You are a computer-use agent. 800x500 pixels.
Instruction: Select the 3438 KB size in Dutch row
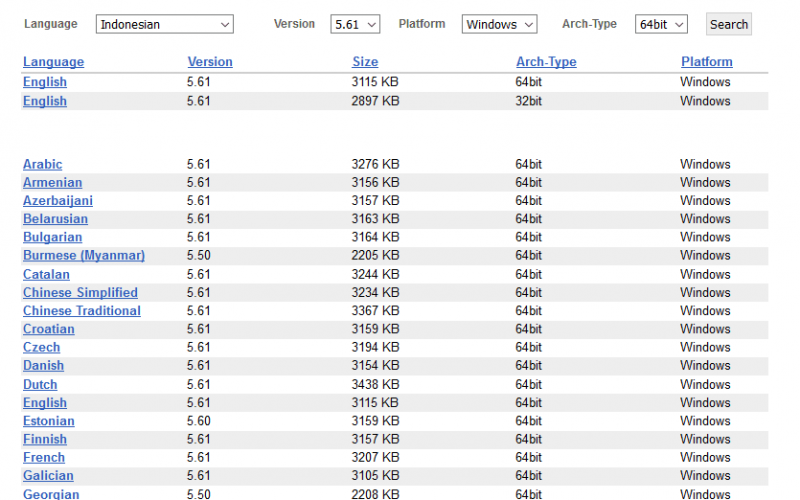pos(375,385)
